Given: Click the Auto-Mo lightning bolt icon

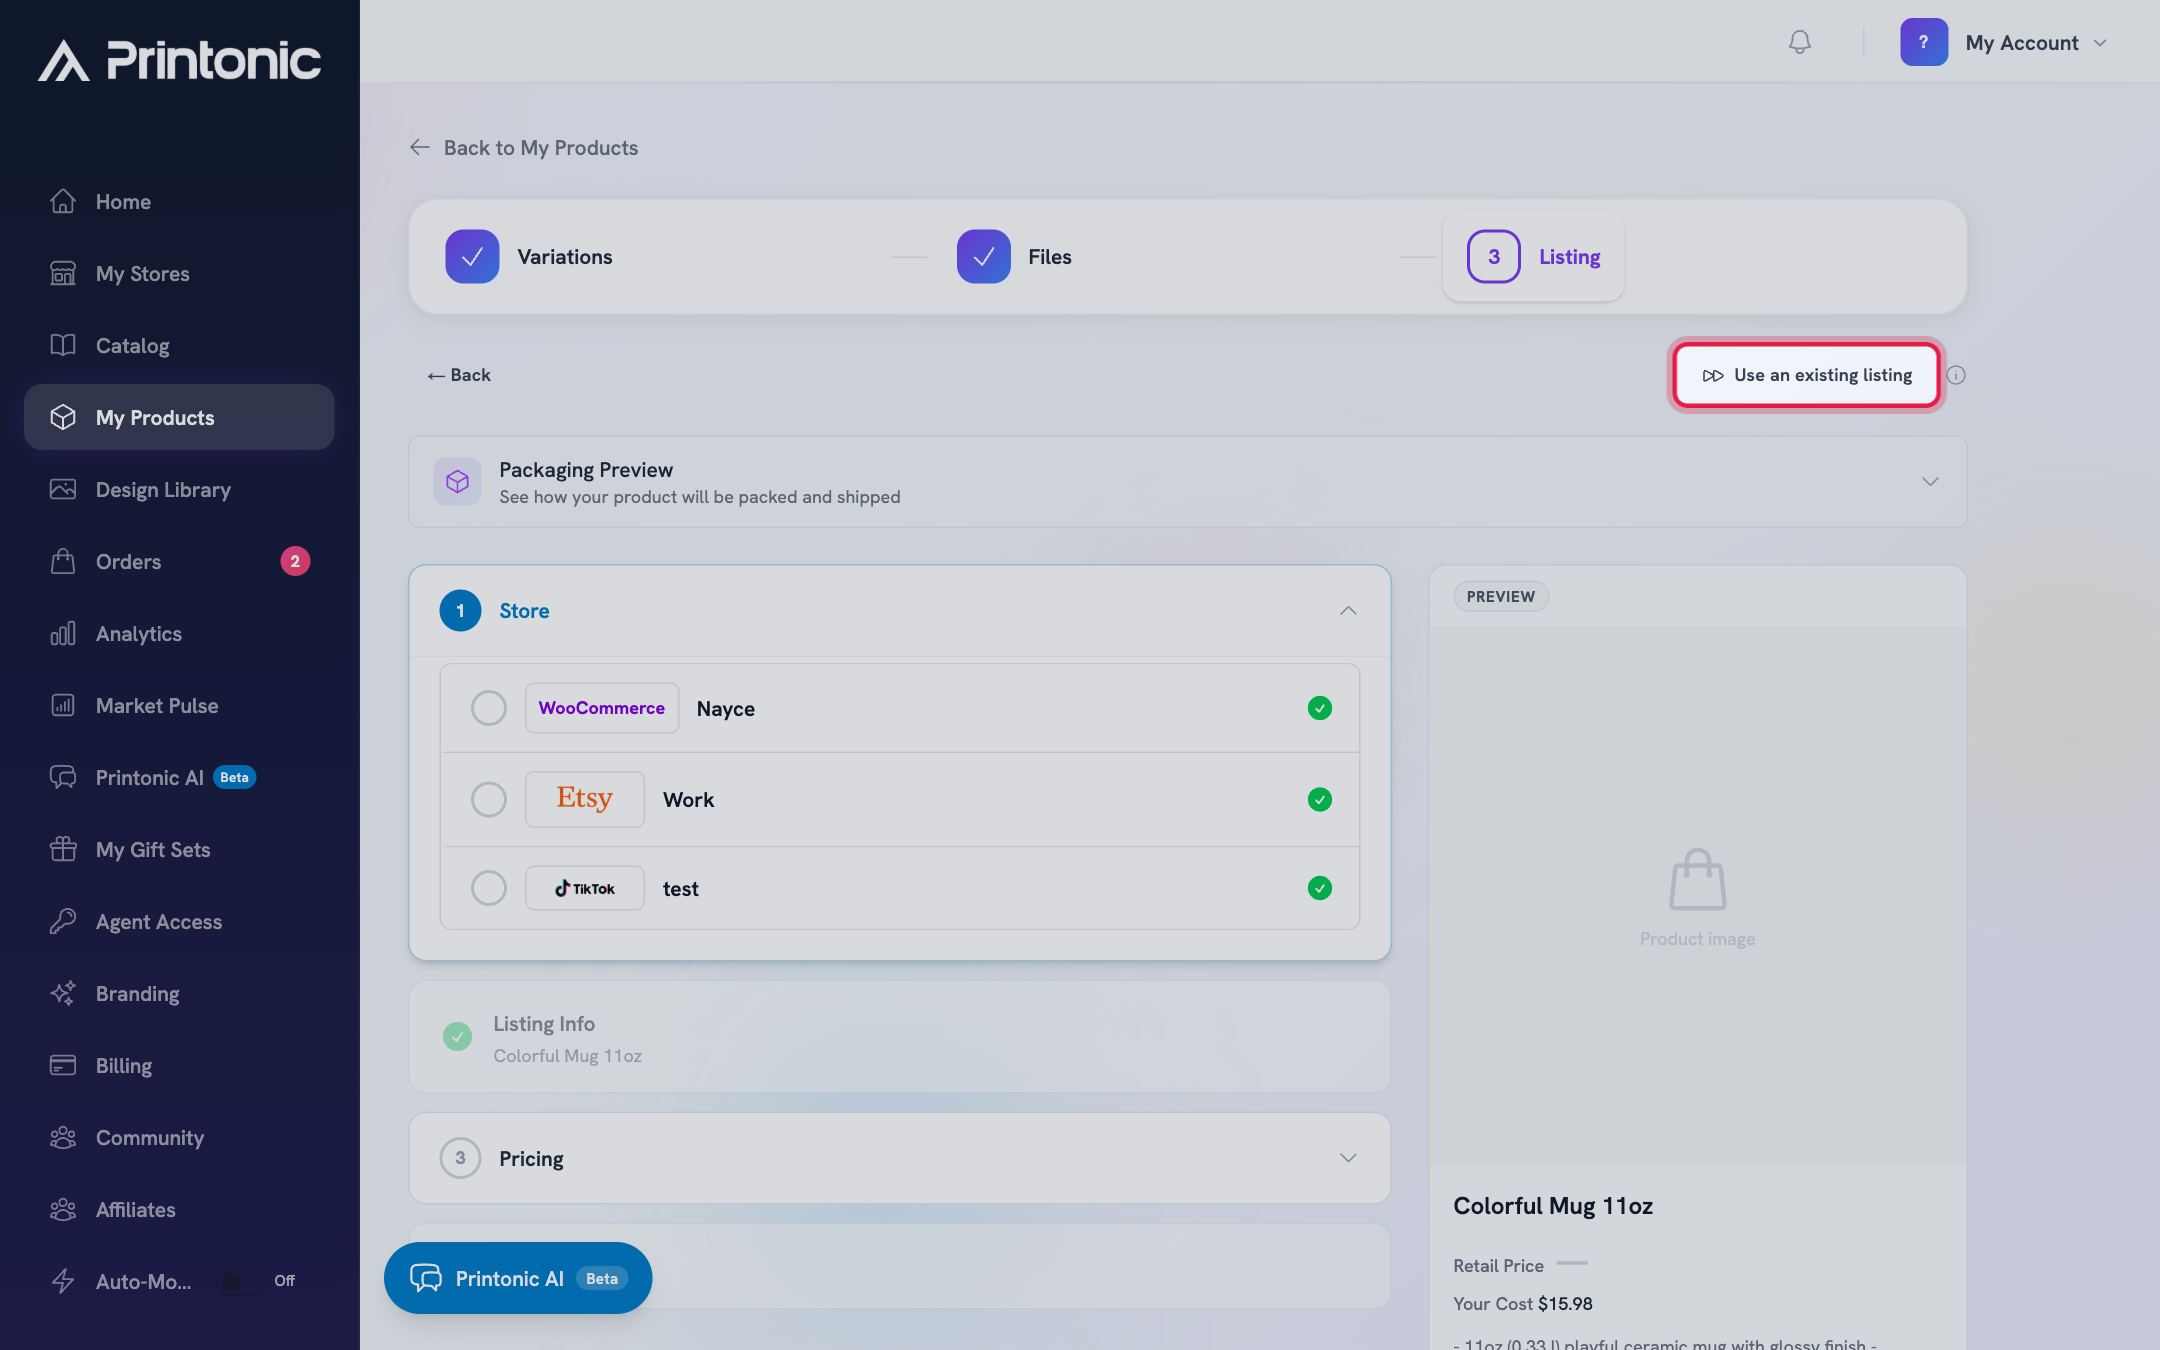Looking at the screenshot, I should tap(63, 1281).
